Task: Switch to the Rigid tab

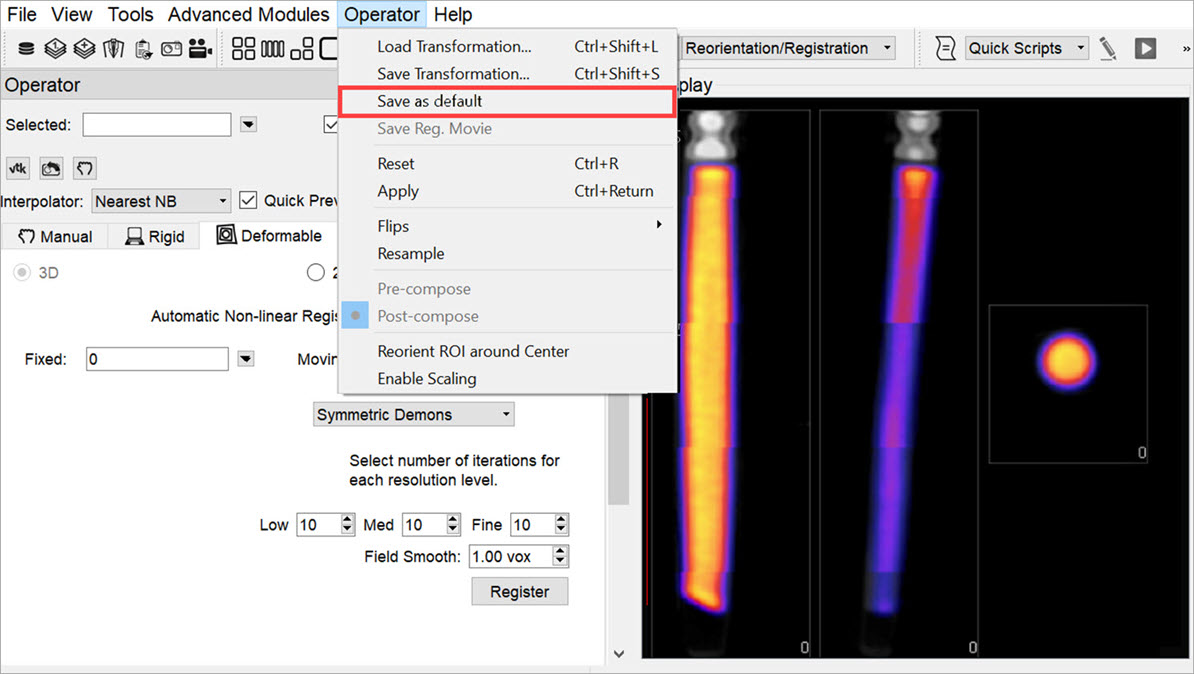Action: 154,236
